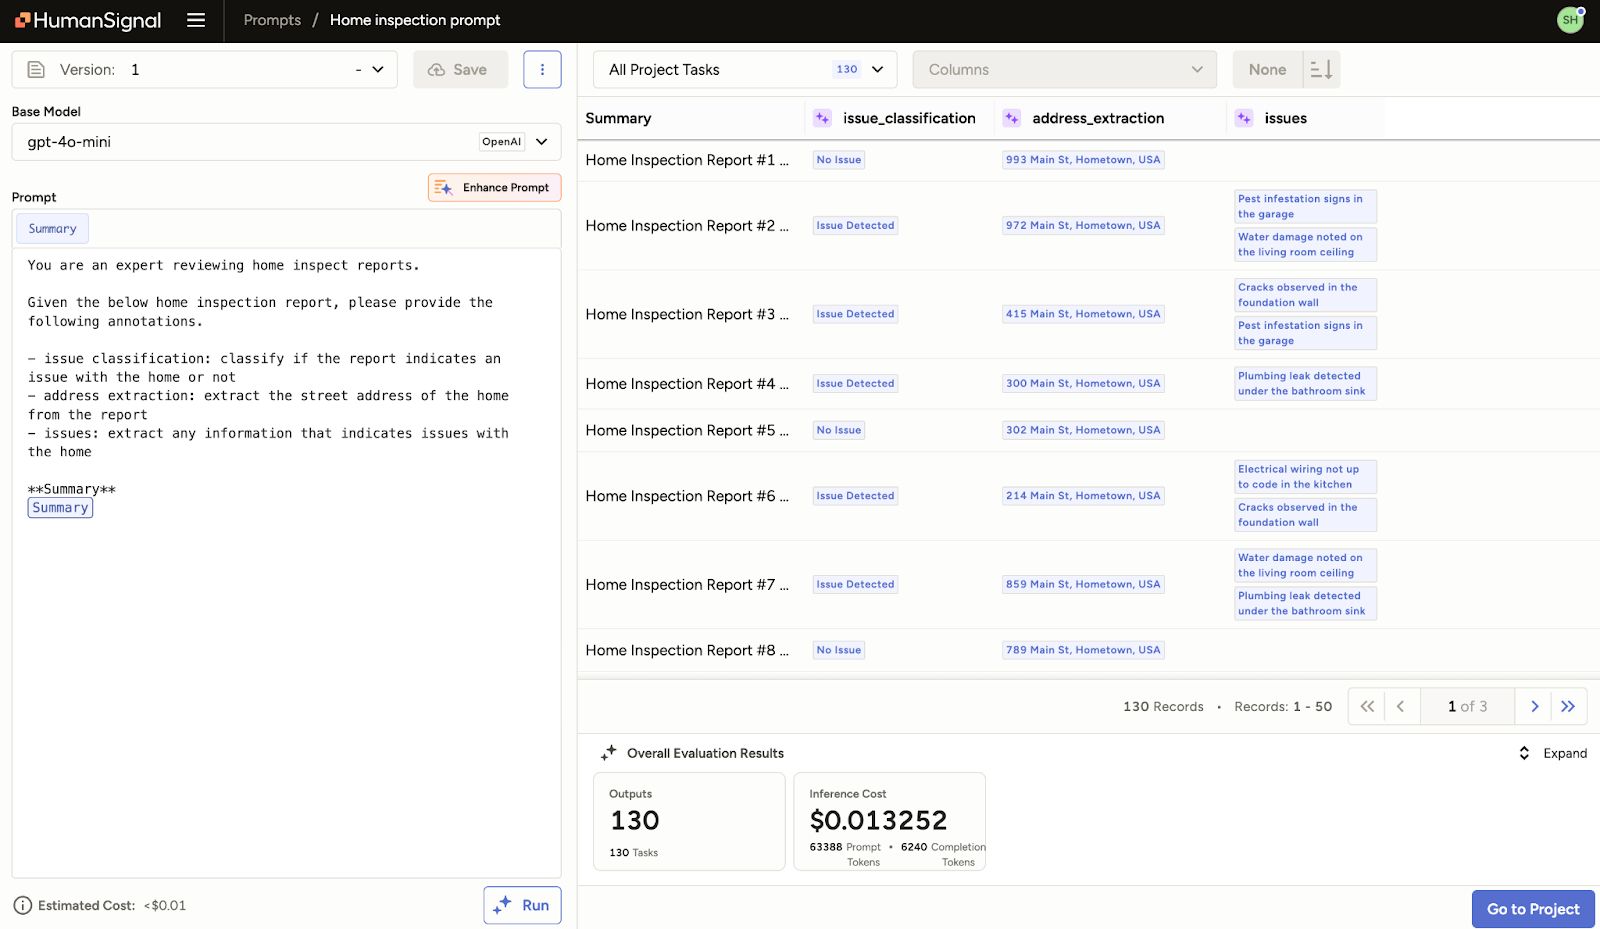1600x929 pixels.
Task: Click the HumanSignal logo
Action: pyautogui.click(x=88, y=20)
